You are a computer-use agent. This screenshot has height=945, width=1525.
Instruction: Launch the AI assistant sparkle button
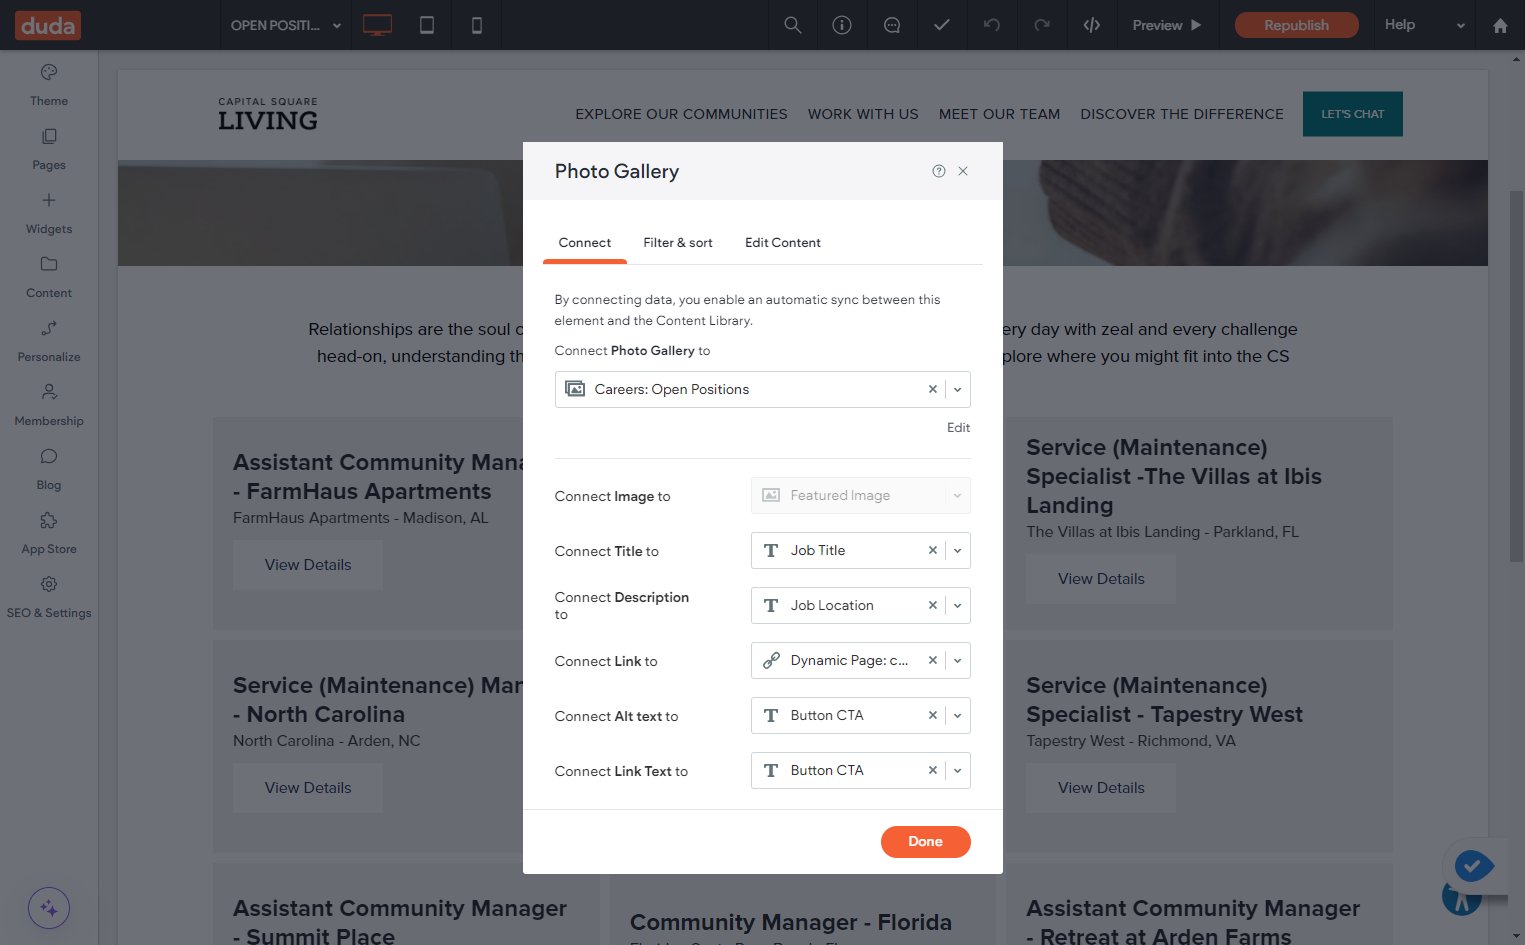pos(49,909)
